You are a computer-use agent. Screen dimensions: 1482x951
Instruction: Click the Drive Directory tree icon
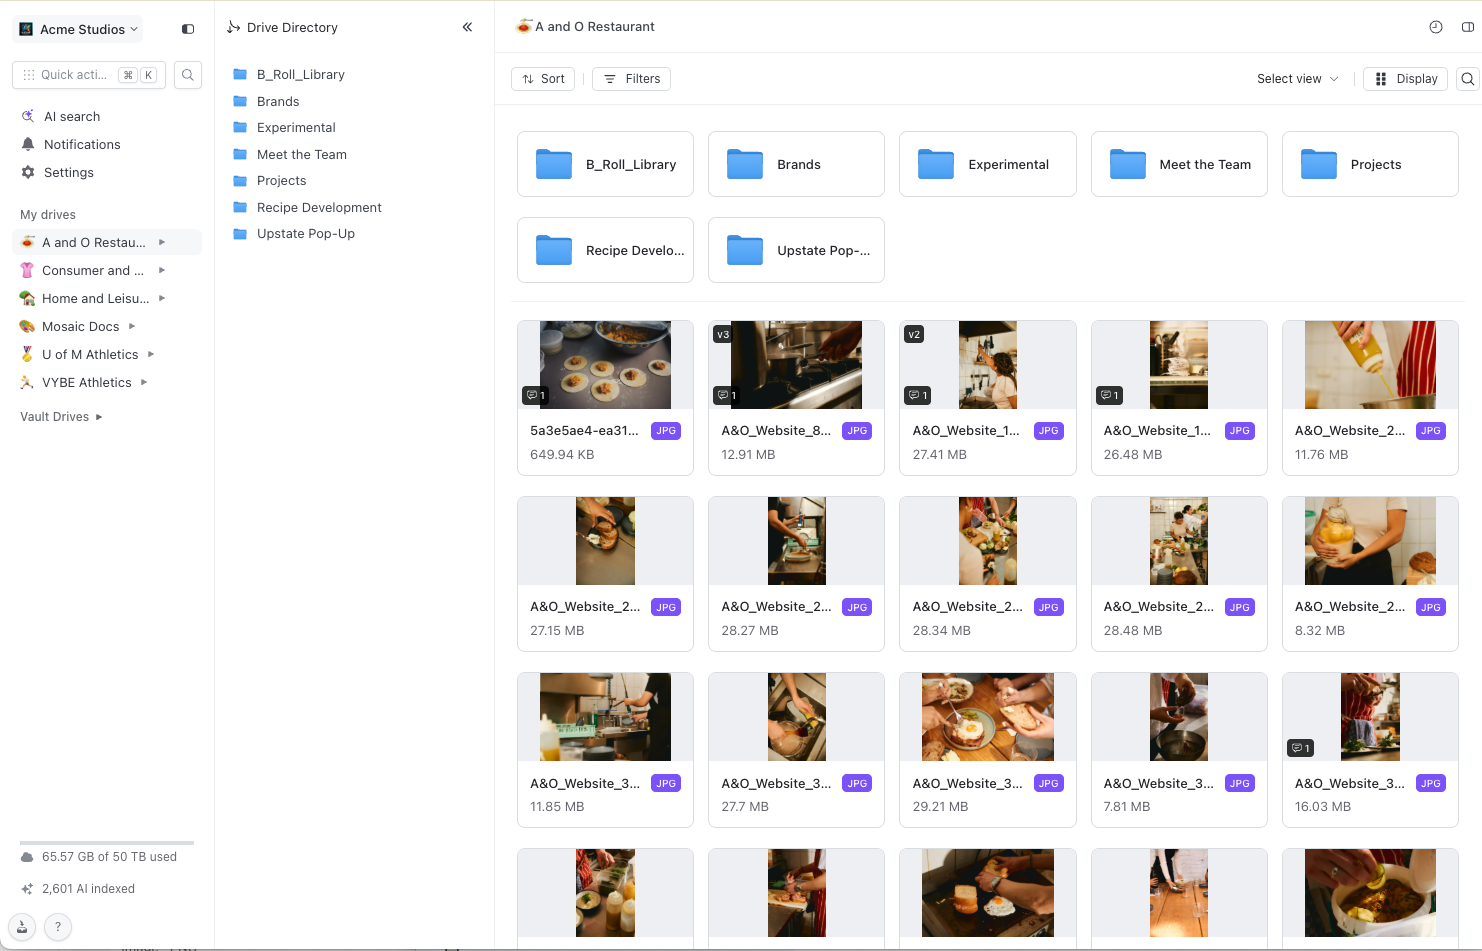pyautogui.click(x=233, y=27)
